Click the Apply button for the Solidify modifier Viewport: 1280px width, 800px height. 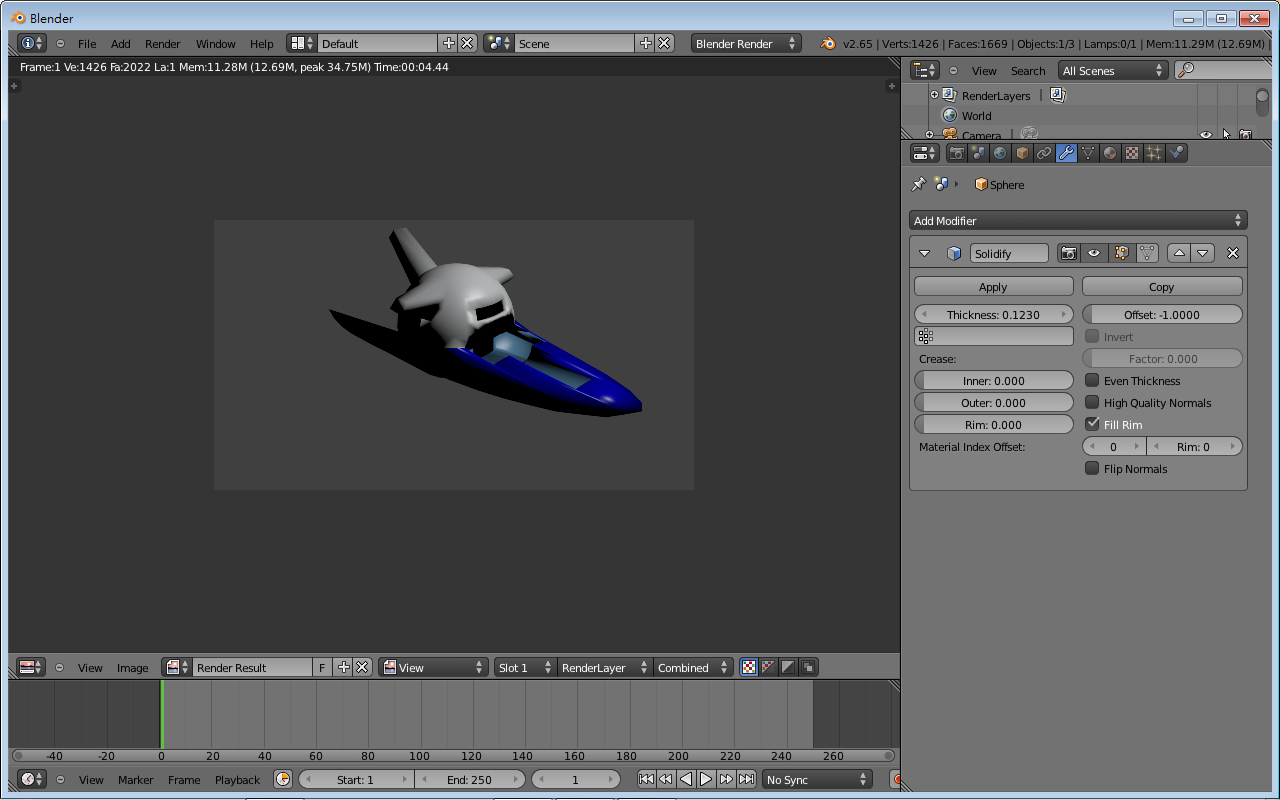[992, 286]
